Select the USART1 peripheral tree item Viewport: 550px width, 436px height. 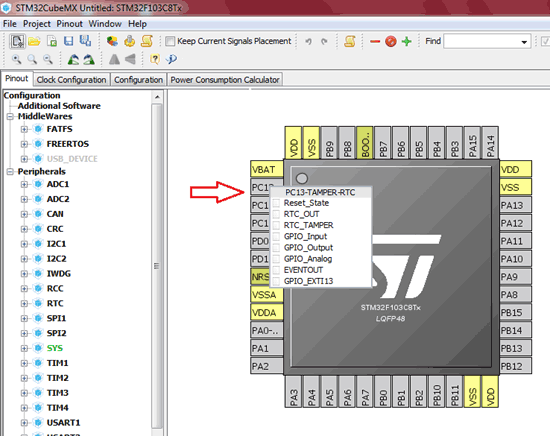[63, 423]
